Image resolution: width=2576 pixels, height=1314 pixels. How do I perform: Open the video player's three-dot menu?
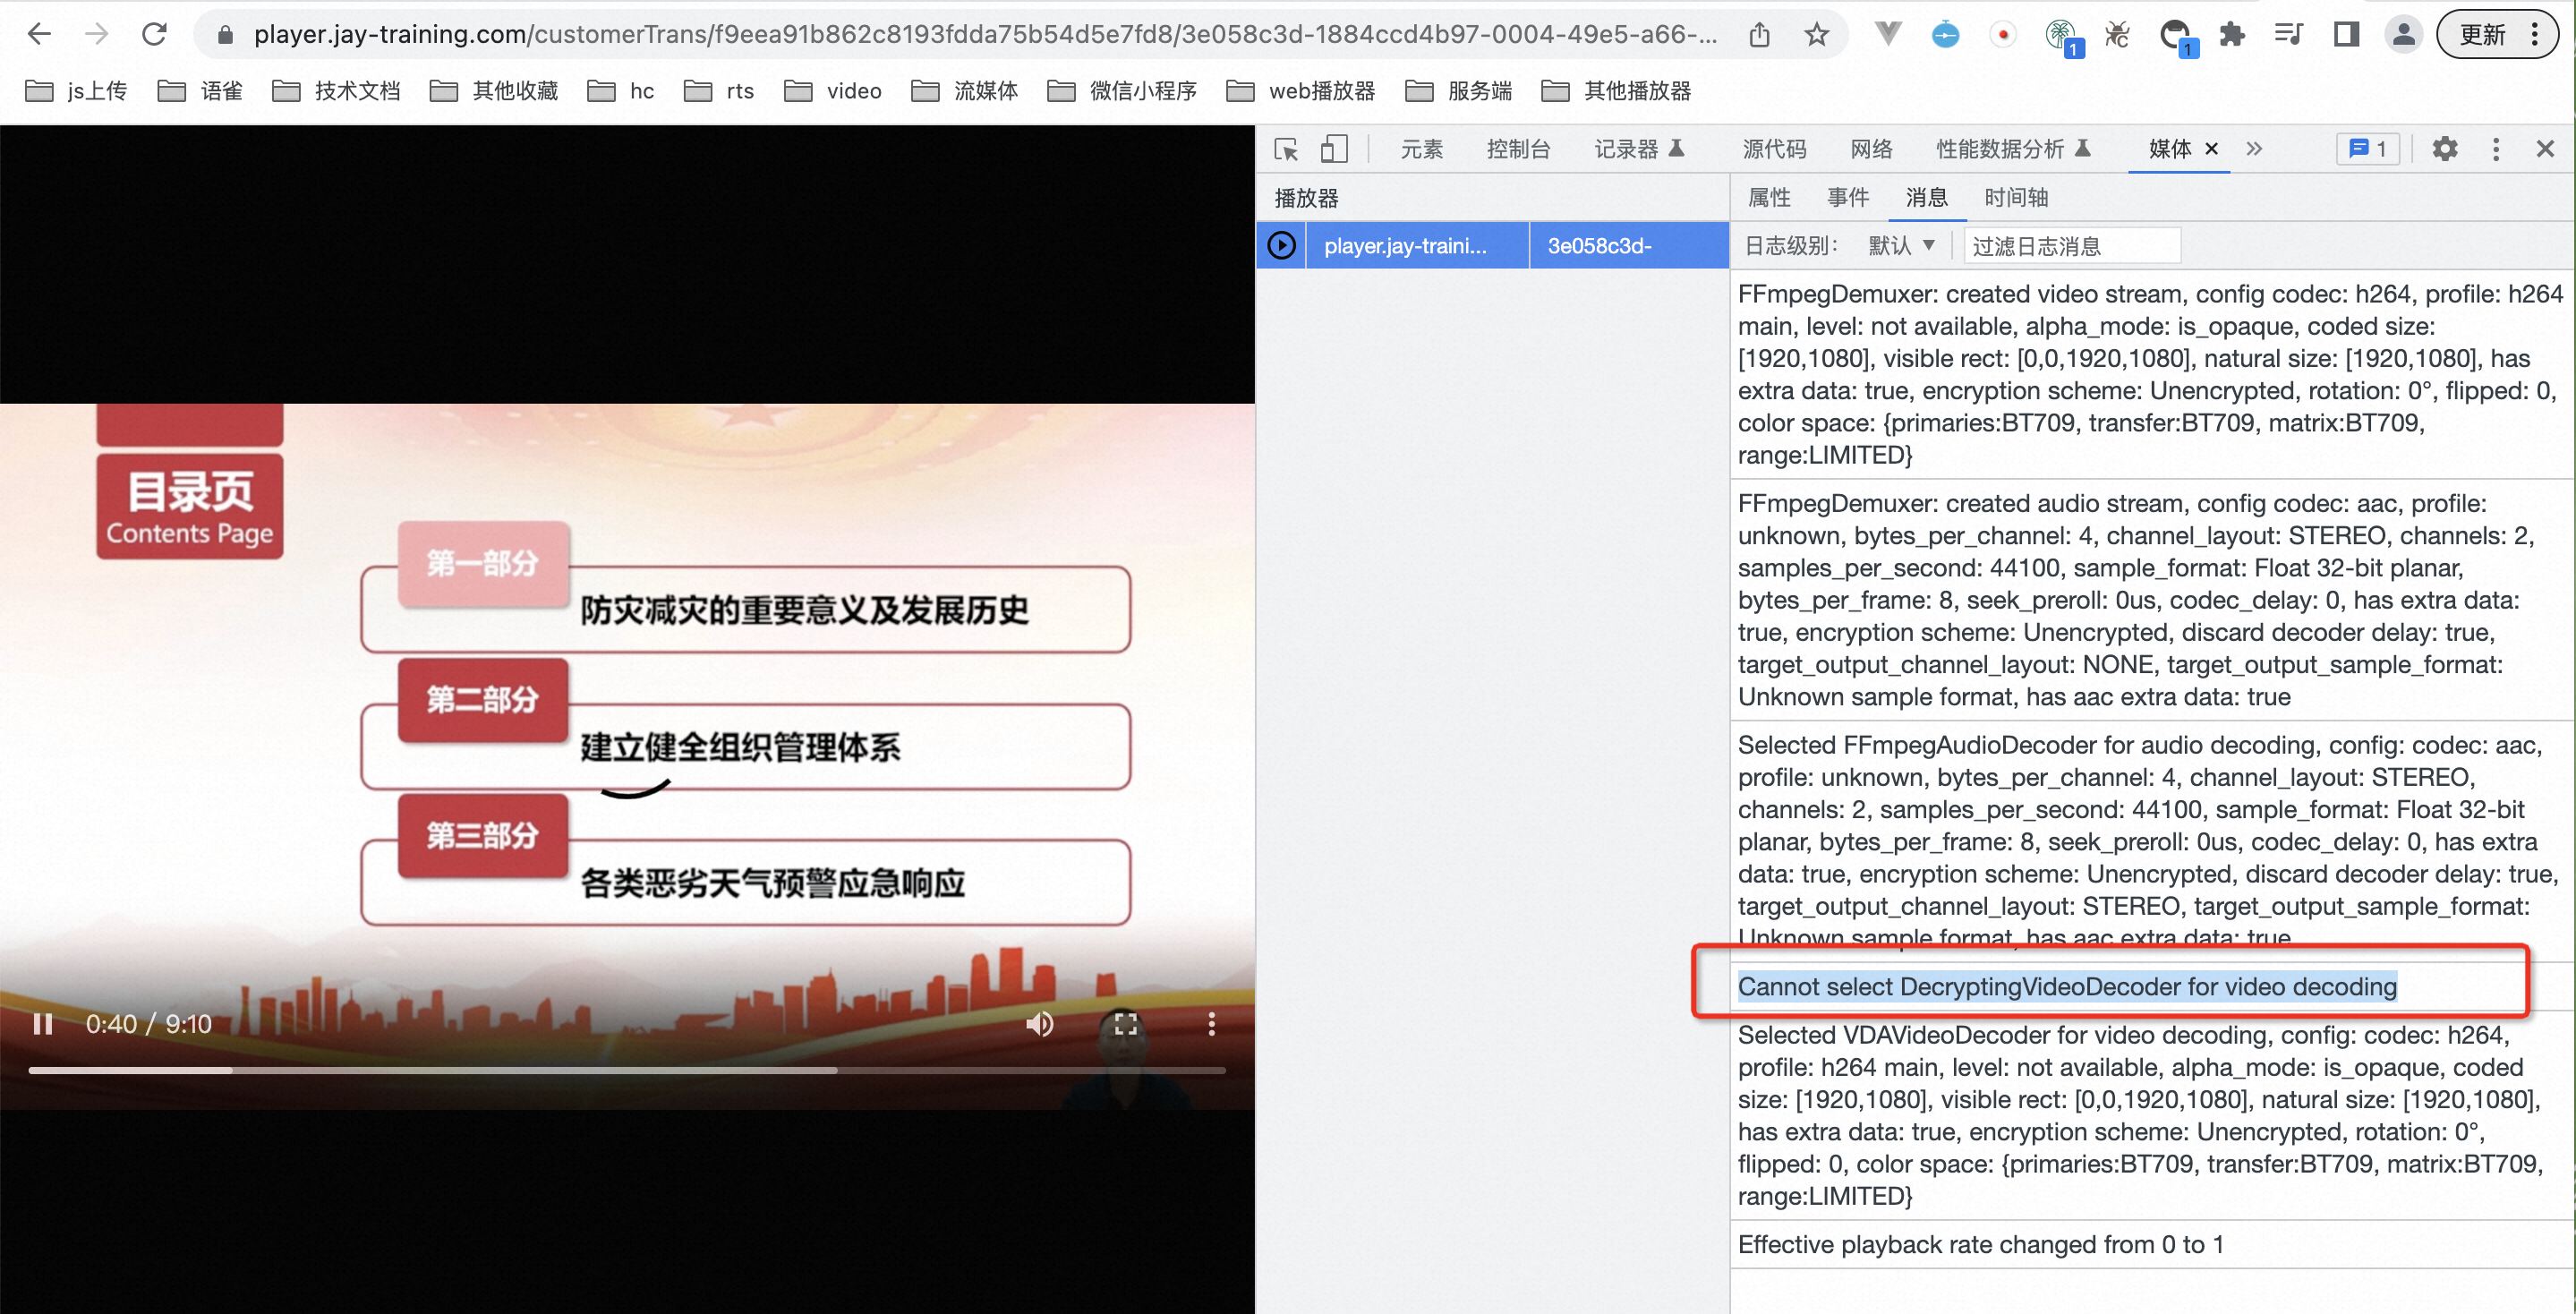[1211, 1024]
